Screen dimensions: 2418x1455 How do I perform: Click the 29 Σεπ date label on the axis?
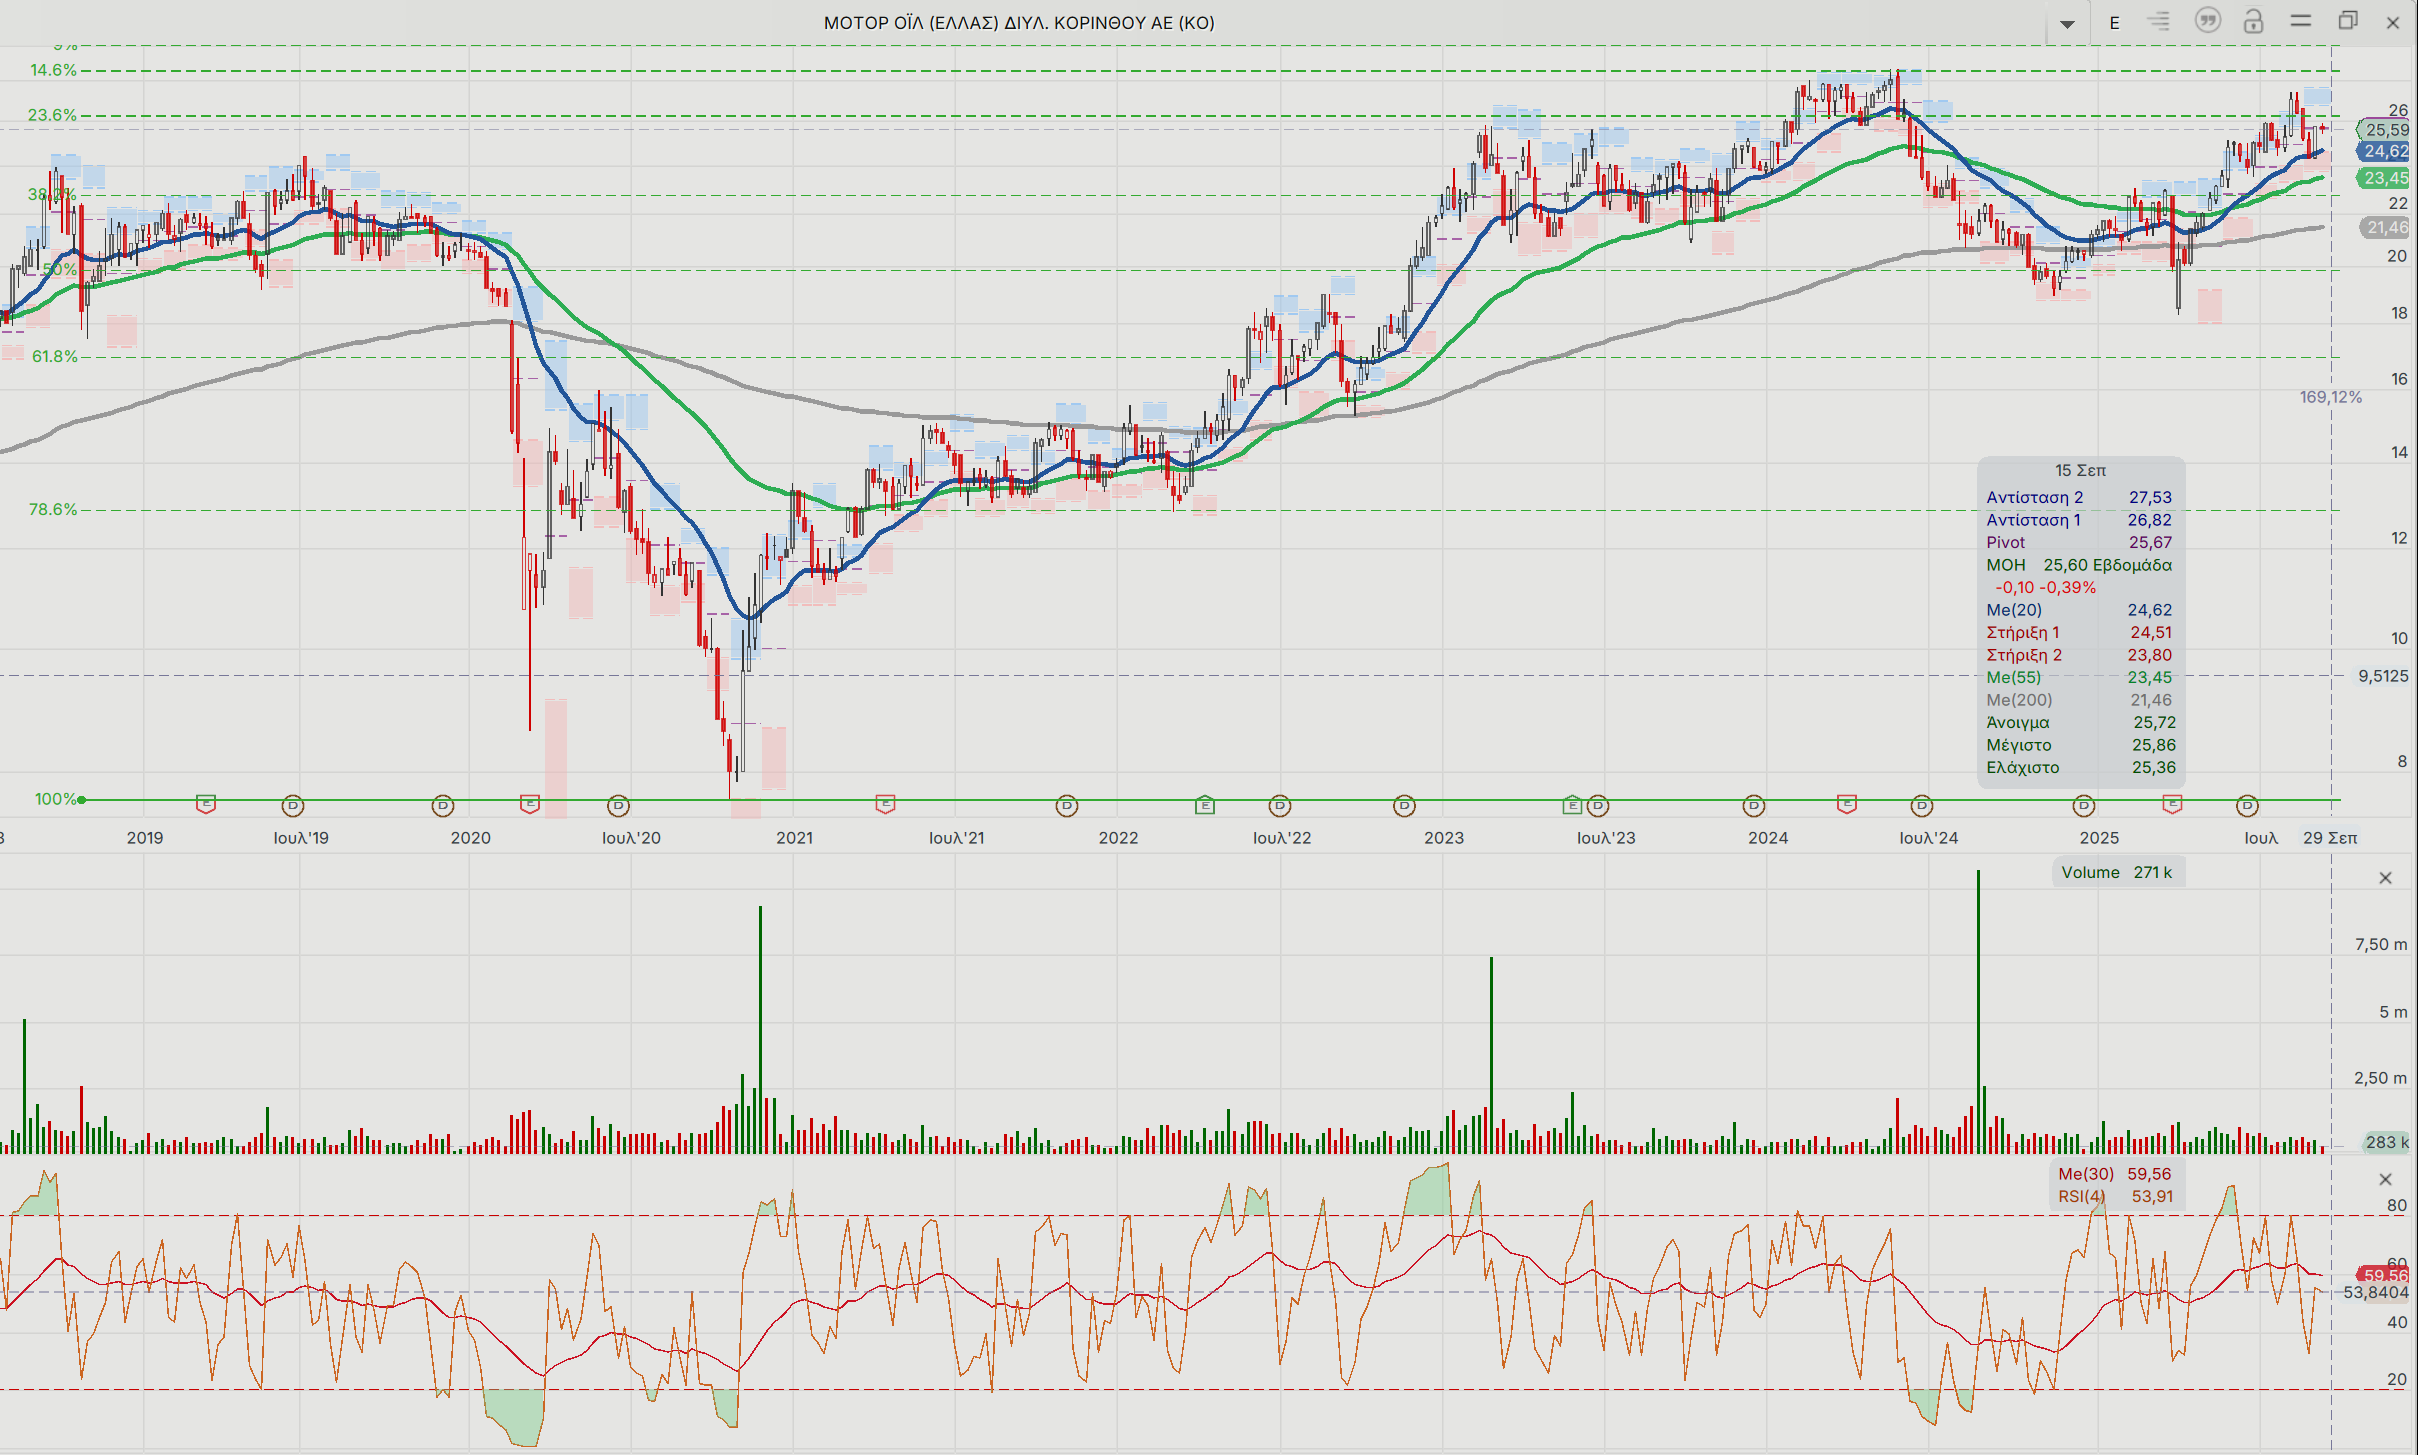(x=2329, y=838)
